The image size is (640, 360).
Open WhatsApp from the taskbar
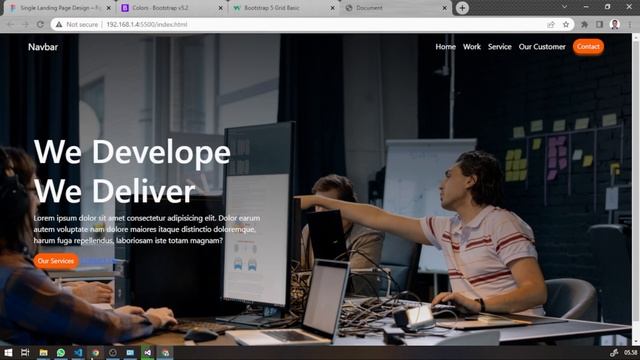click(x=61, y=353)
